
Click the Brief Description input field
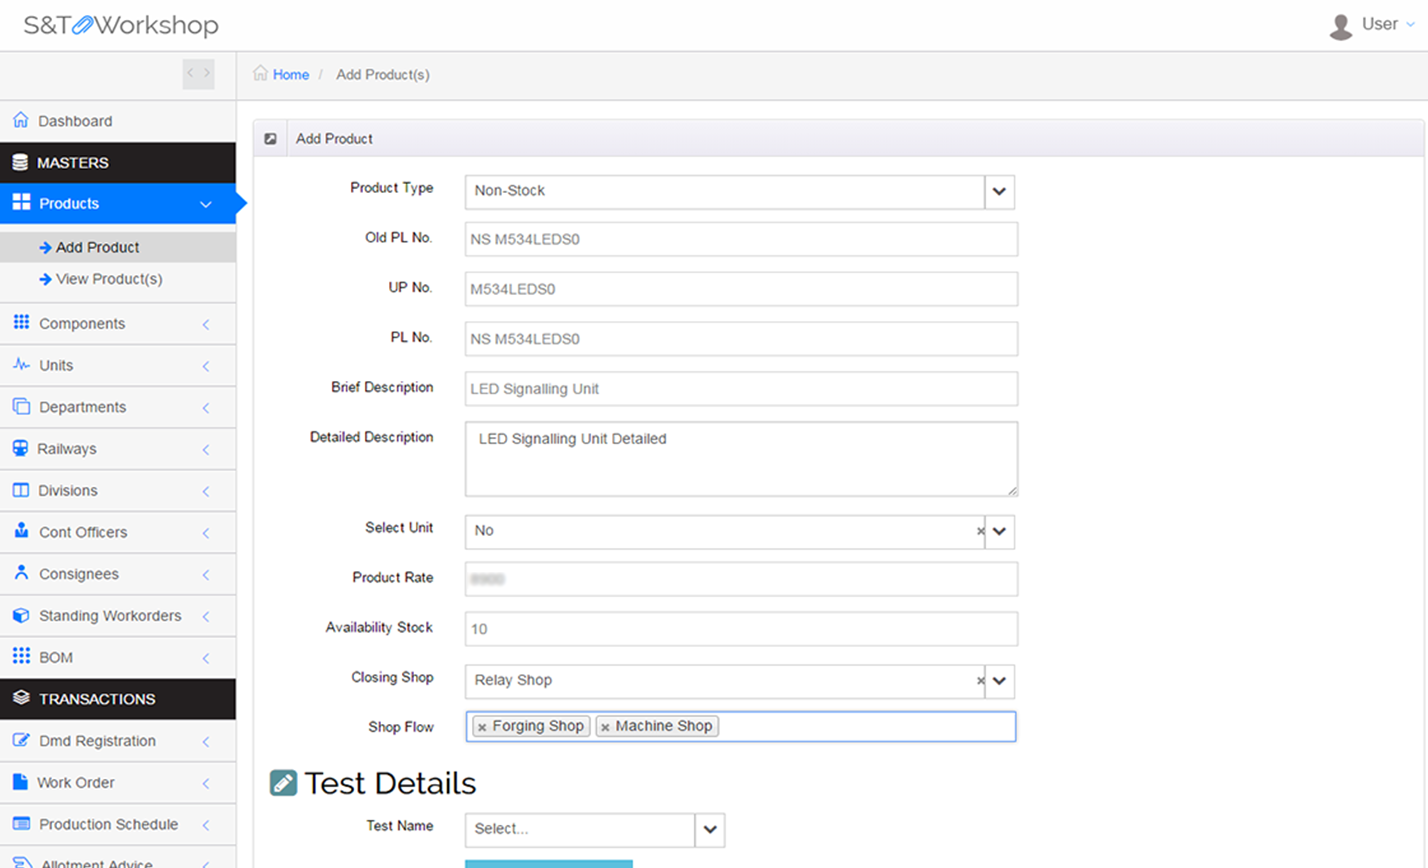(x=741, y=389)
